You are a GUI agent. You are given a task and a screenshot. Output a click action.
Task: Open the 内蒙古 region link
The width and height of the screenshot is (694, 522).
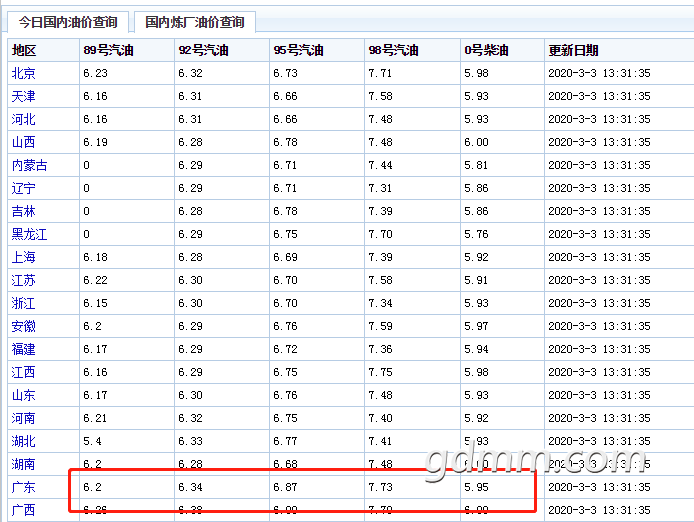pyautogui.click(x=29, y=165)
